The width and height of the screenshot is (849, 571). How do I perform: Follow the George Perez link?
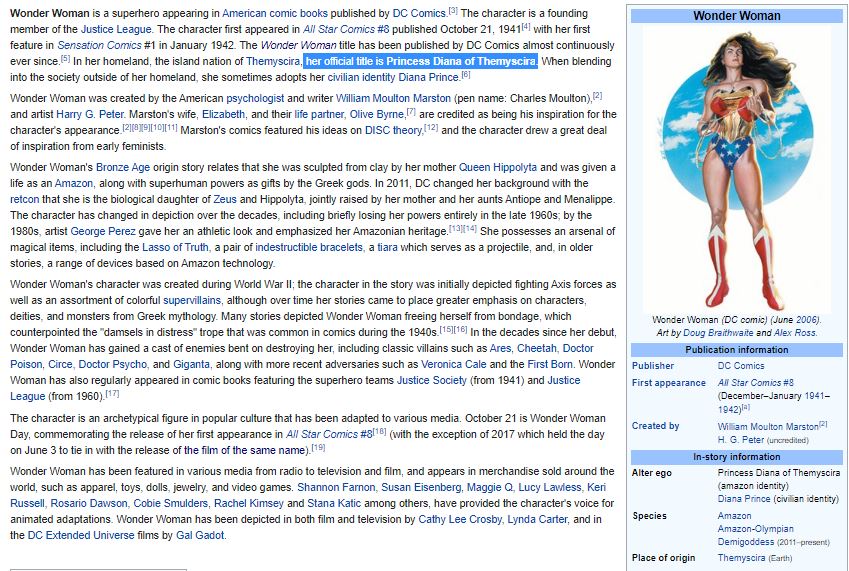103,231
